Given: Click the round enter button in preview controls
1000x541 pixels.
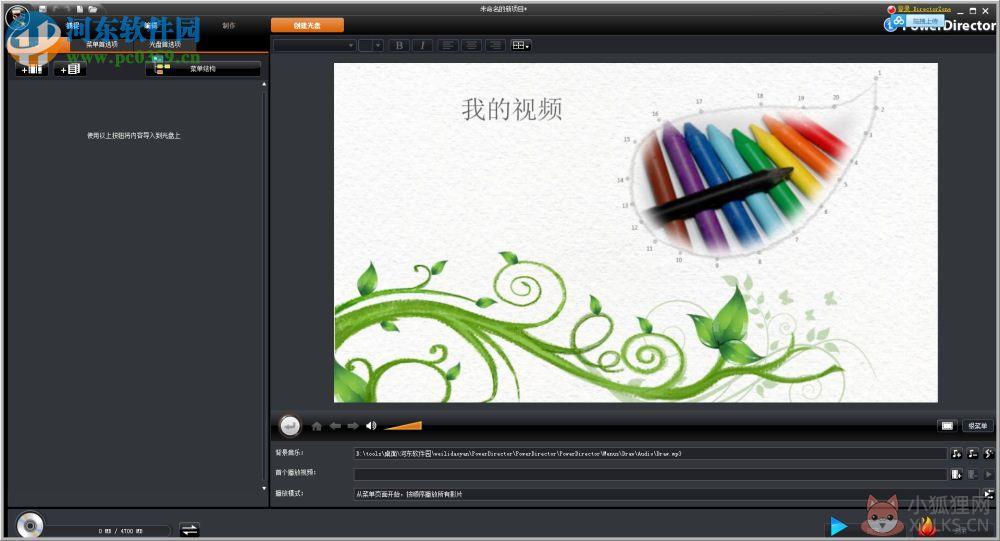Looking at the screenshot, I should coord(290,426).
